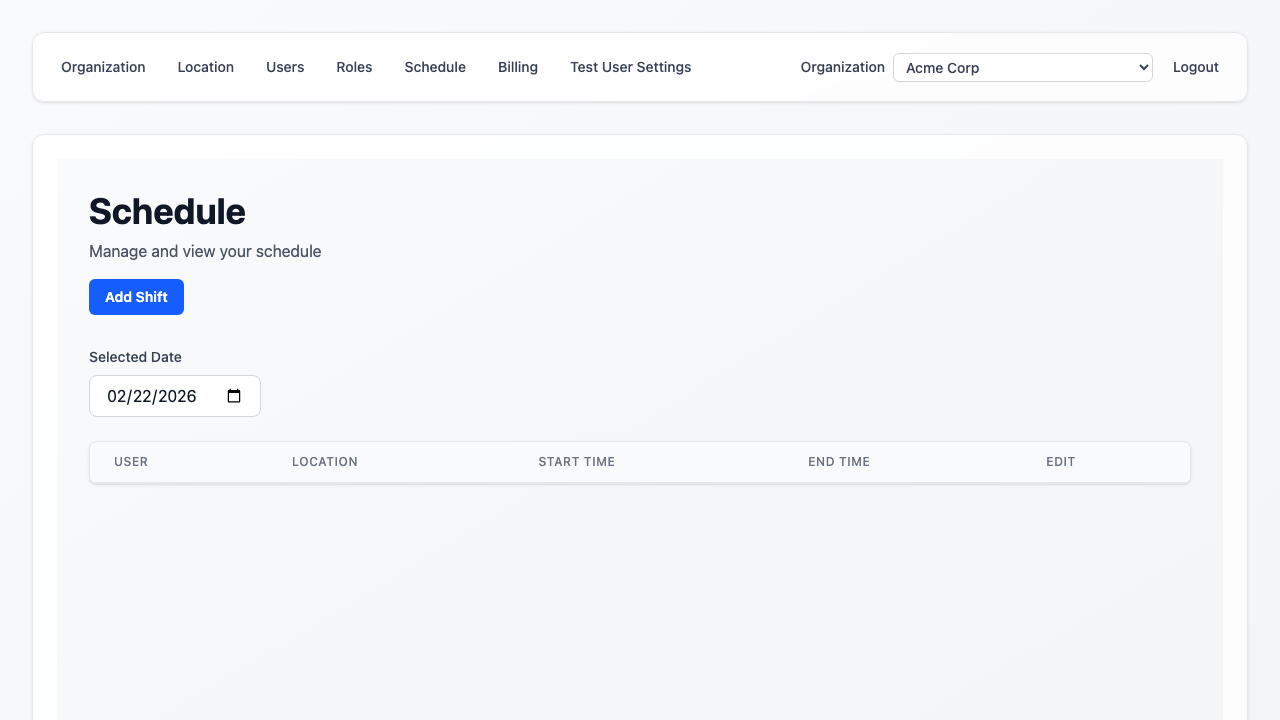
Task: Open Test User Settings
Action: click(x=630, y=67)
